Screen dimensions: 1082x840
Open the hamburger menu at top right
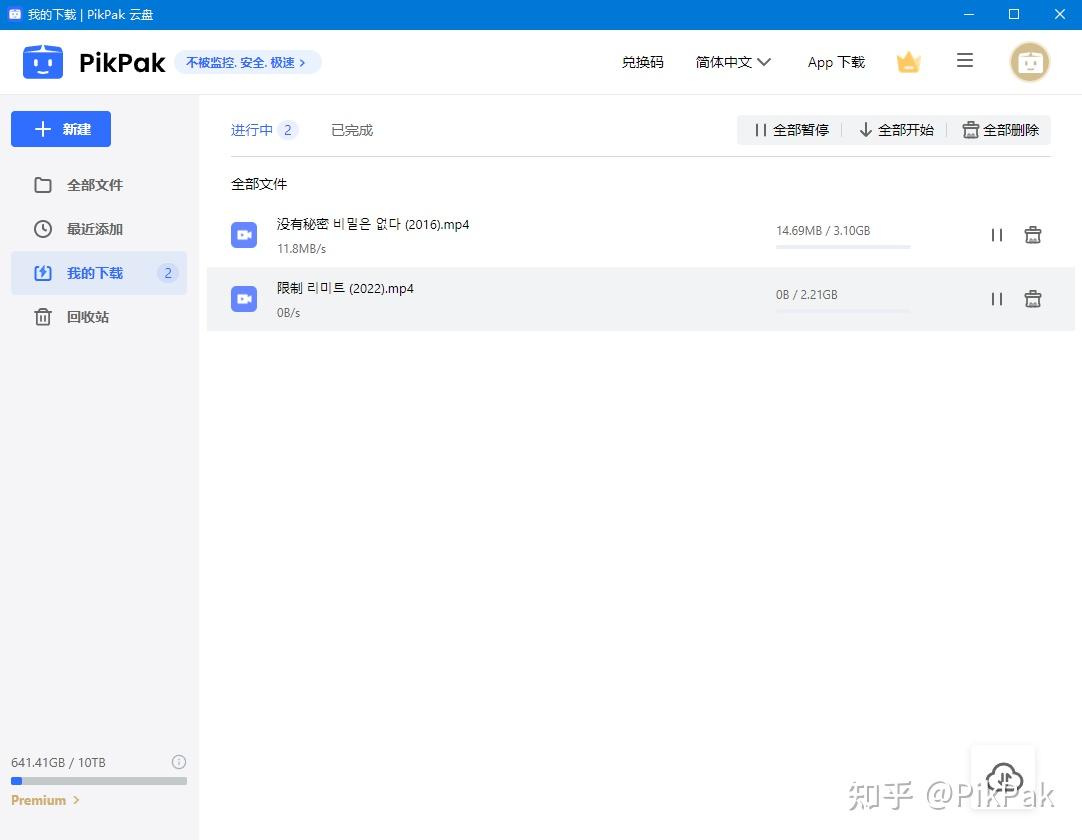(964, 61)
